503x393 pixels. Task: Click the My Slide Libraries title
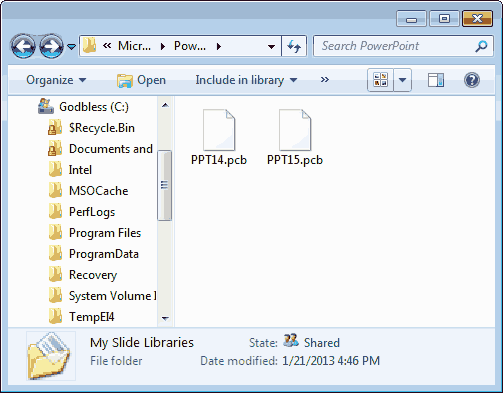(142, 343)
